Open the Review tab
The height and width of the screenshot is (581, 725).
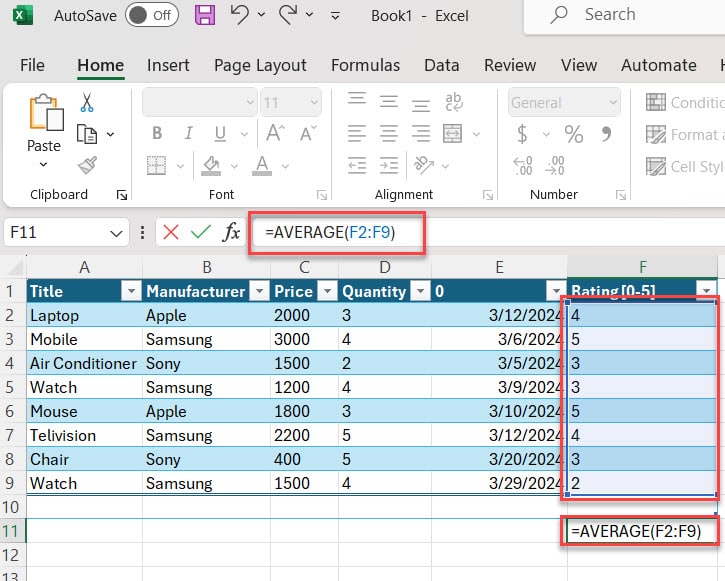(510, 65)
